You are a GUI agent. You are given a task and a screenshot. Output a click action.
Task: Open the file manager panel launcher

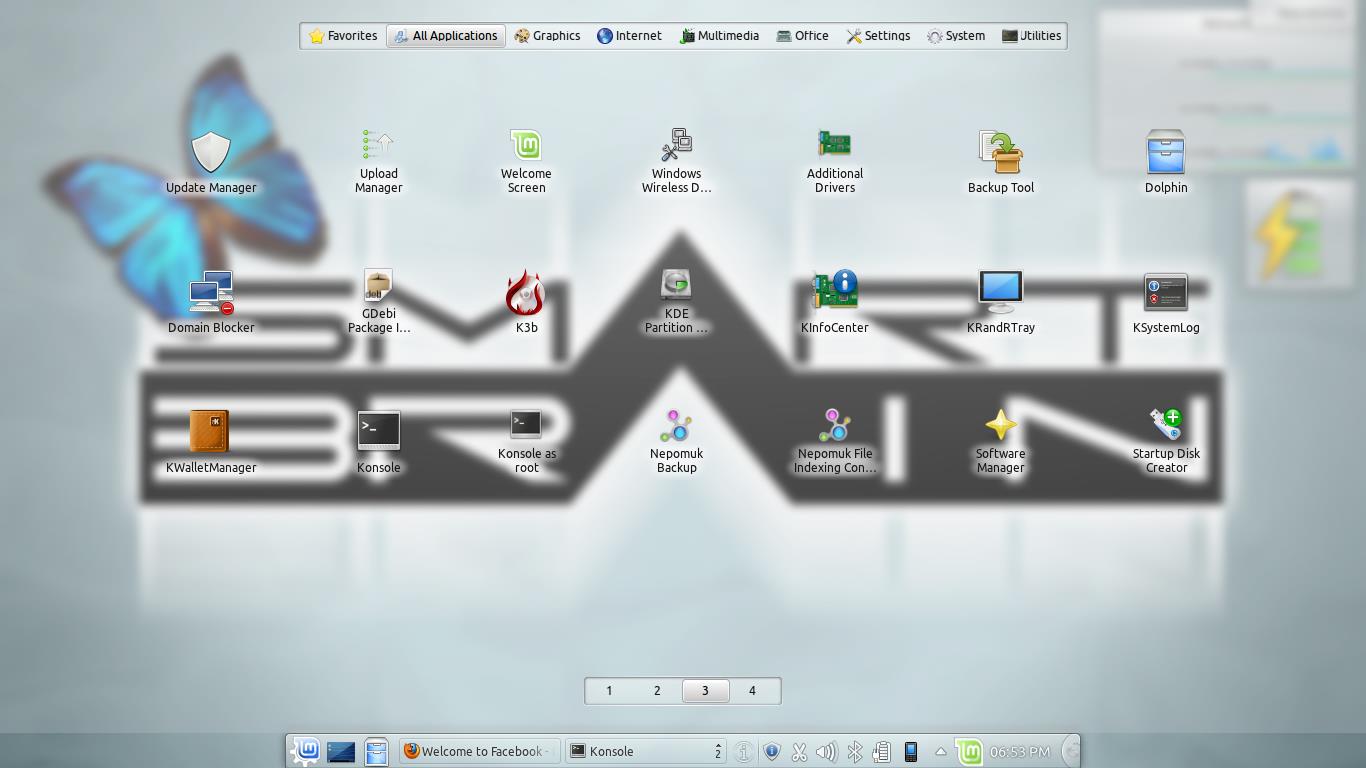coord(376,751)
